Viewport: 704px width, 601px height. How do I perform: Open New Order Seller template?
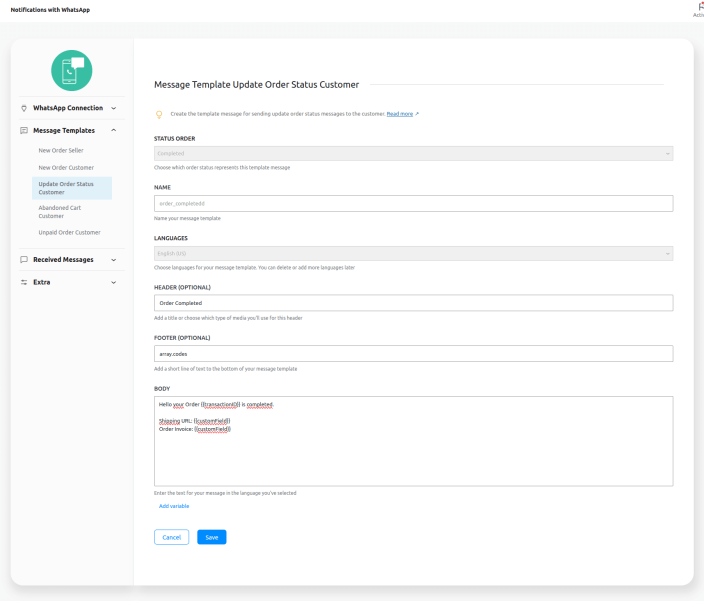click(x=61, y=150)
